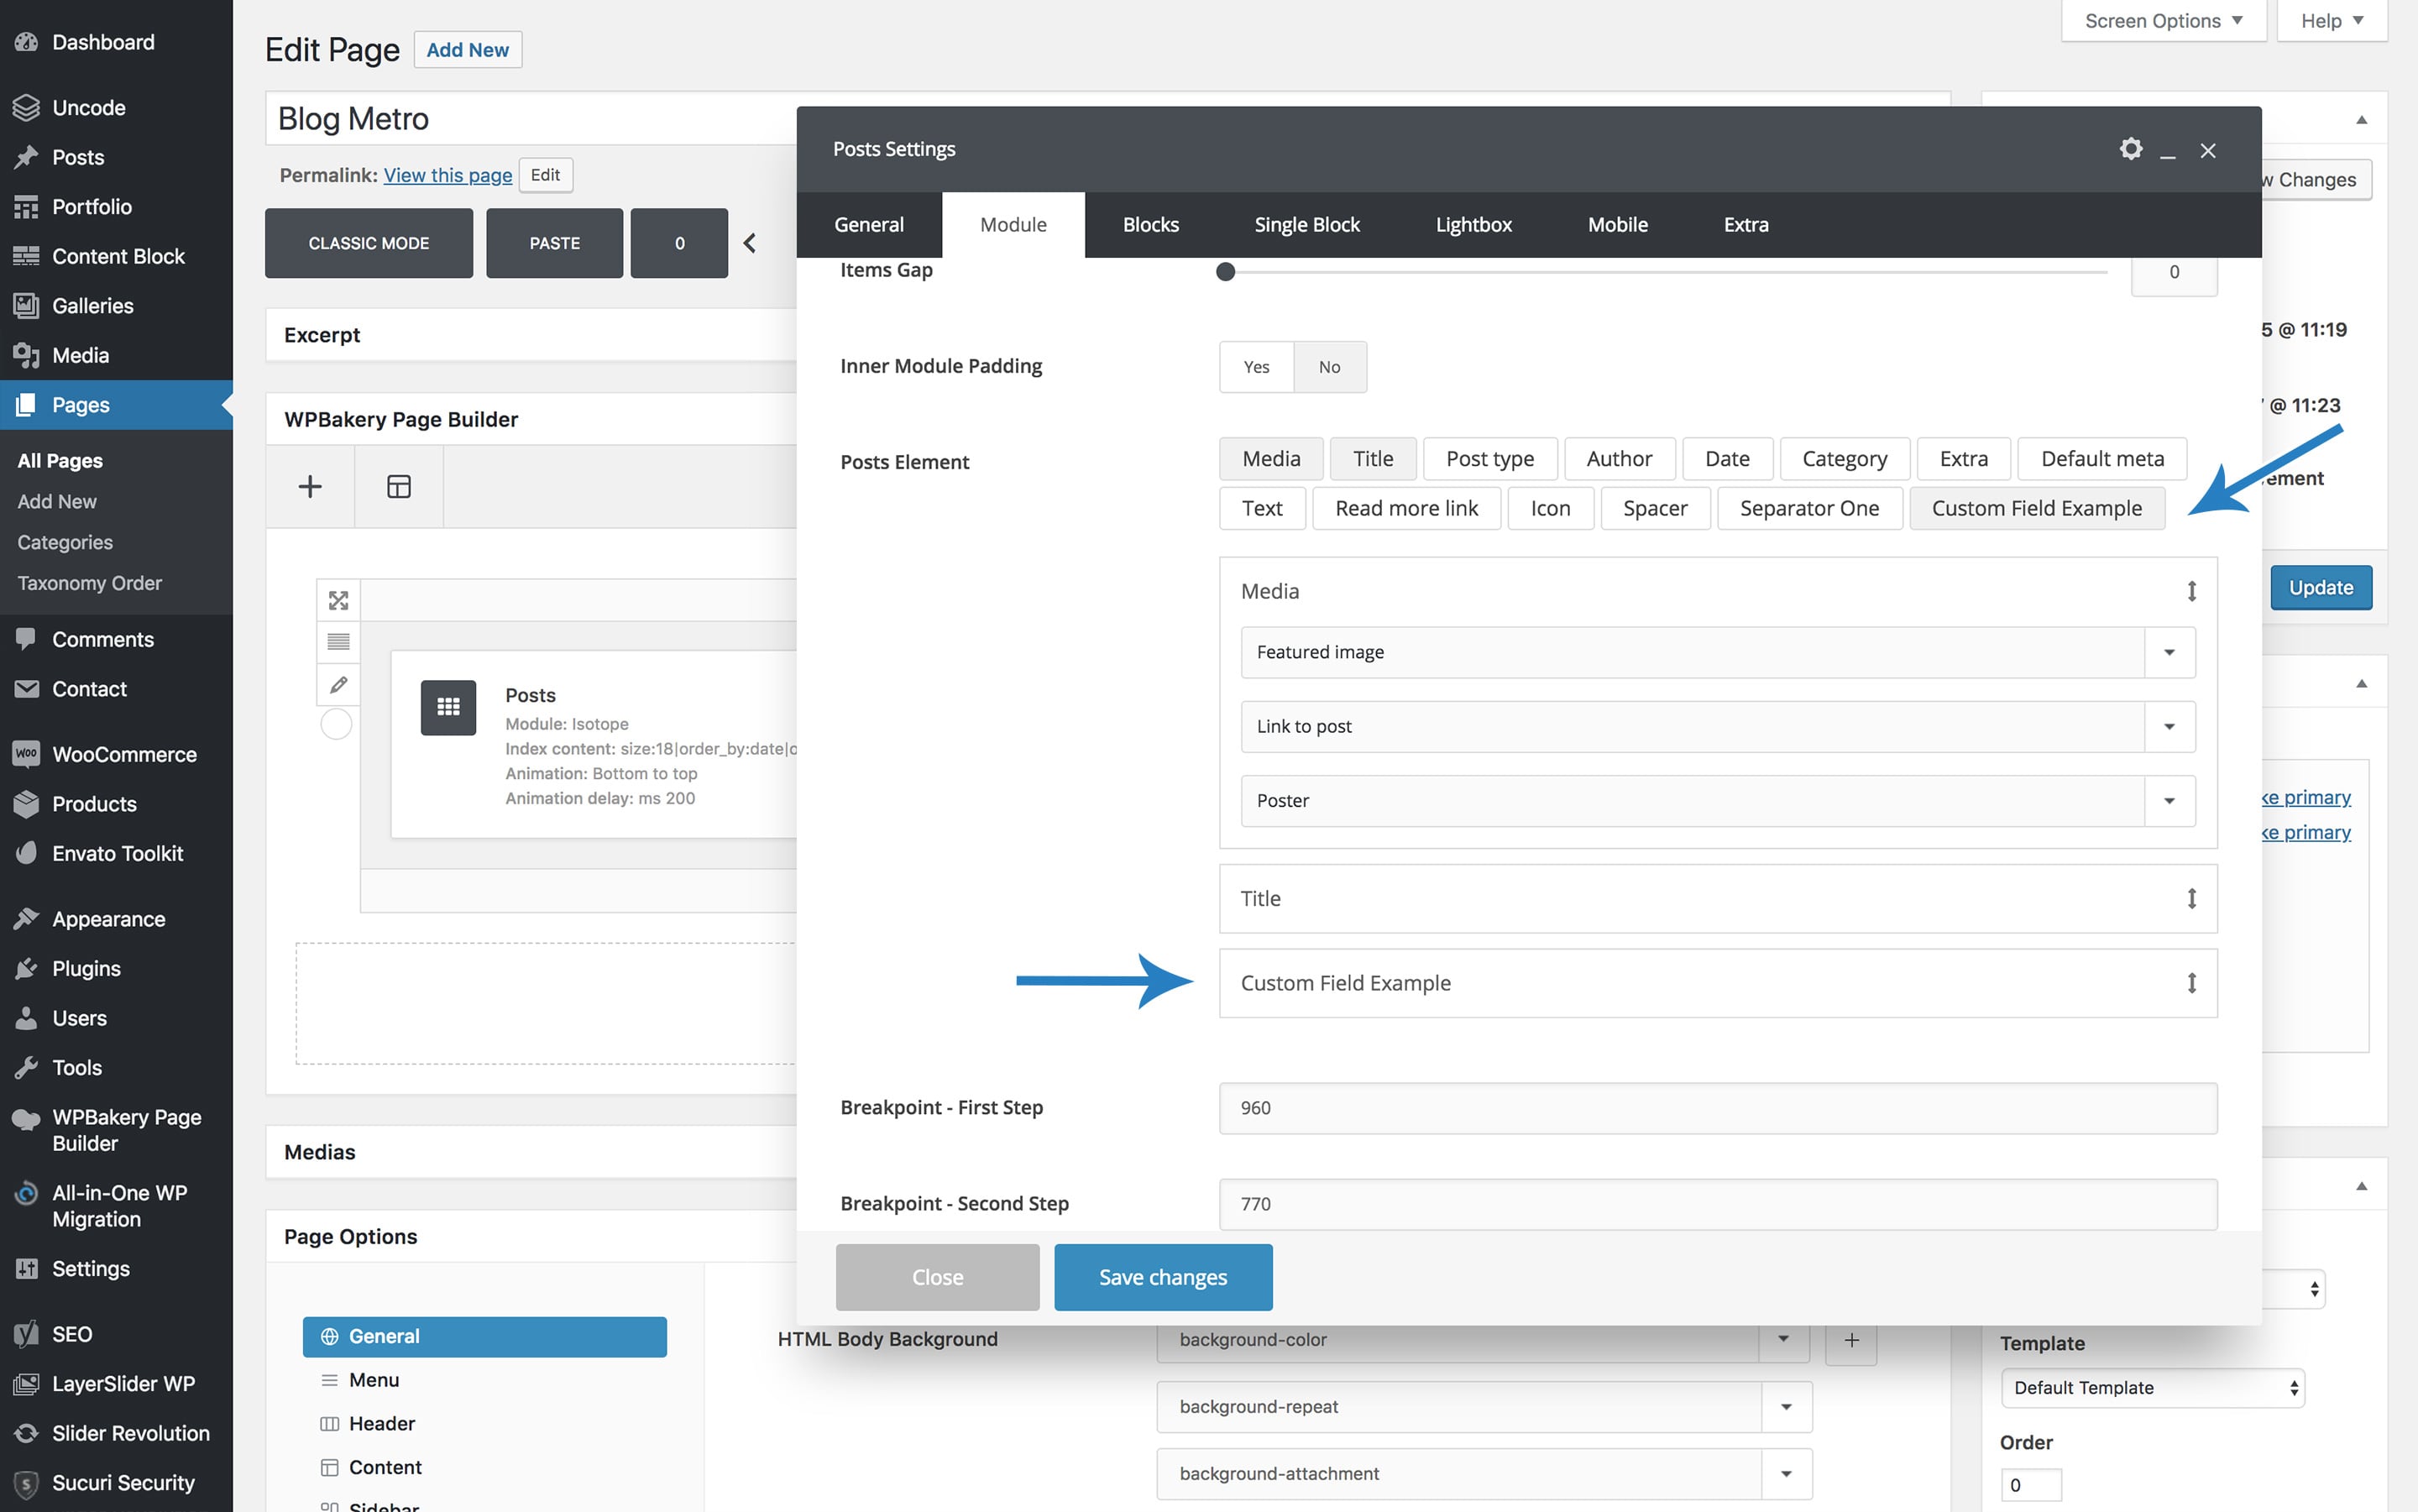Screen dimensions: 2418x1512
Task: Switch to the Module tab
Action: (x=1013, y=223)
